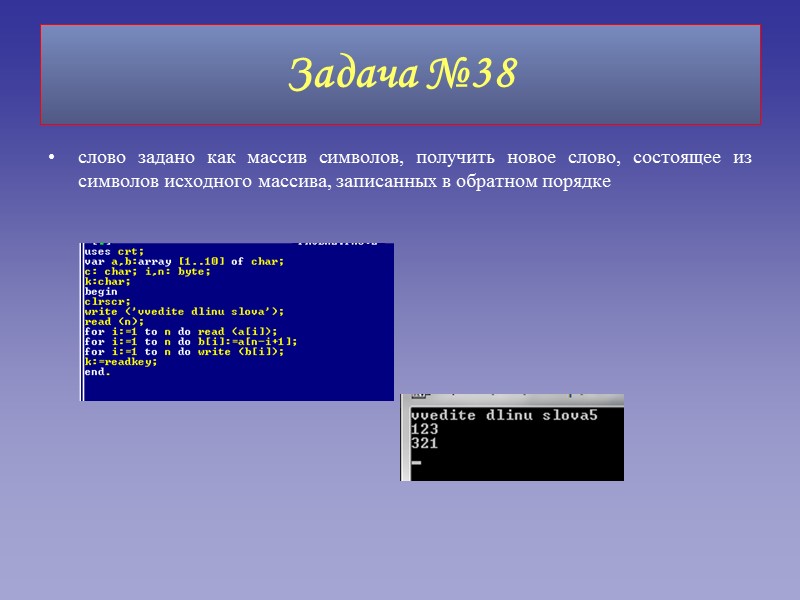Screen dimensions: 800x600
Task: Click the console output '321'
Action: coord(424,443)
